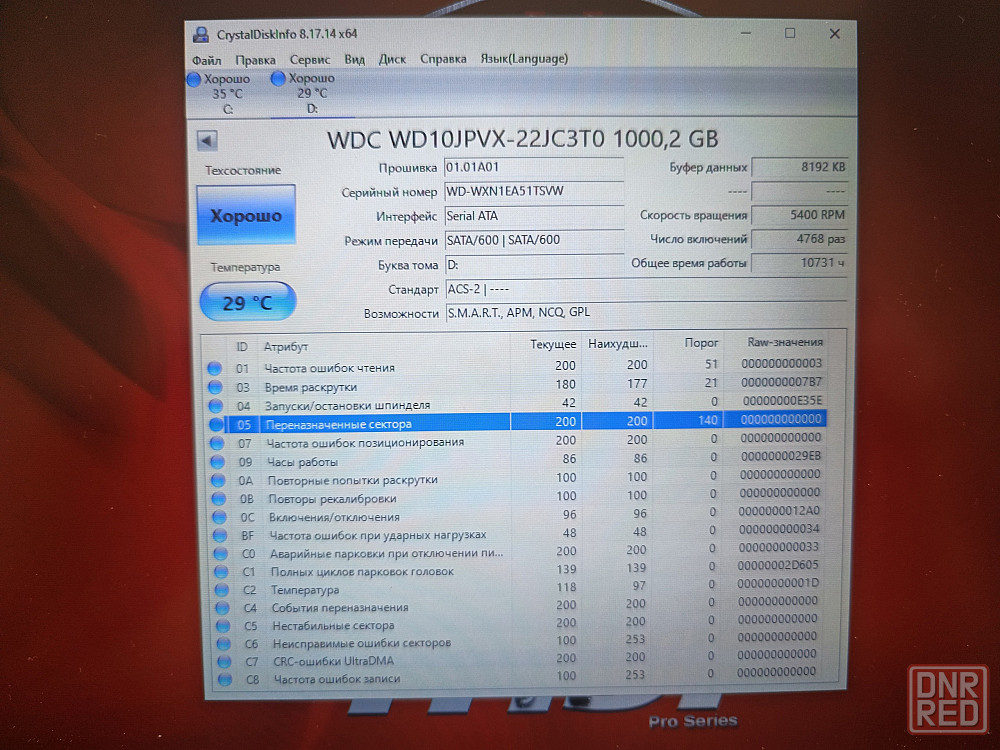Select row text Время раскрутки
The width and height of the screenshot is (1000, 750).
[x=311, y=387]
